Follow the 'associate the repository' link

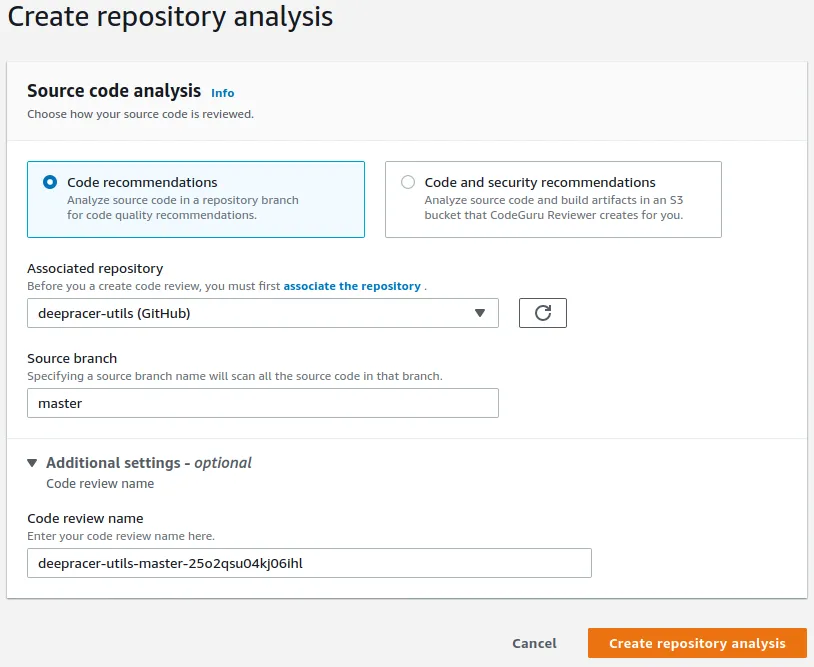(352, 286)
